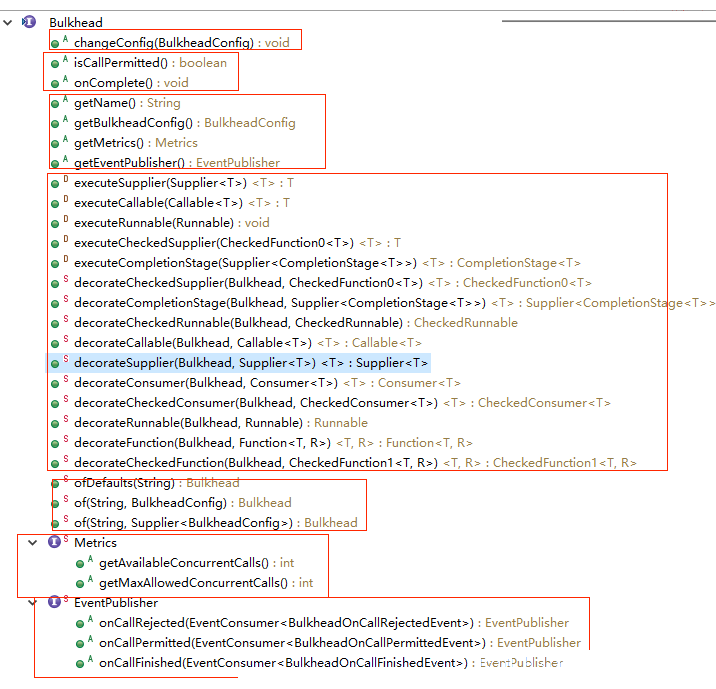Click the green method icon beside getAvailableConcurrentCalls

tap(80, 564)
